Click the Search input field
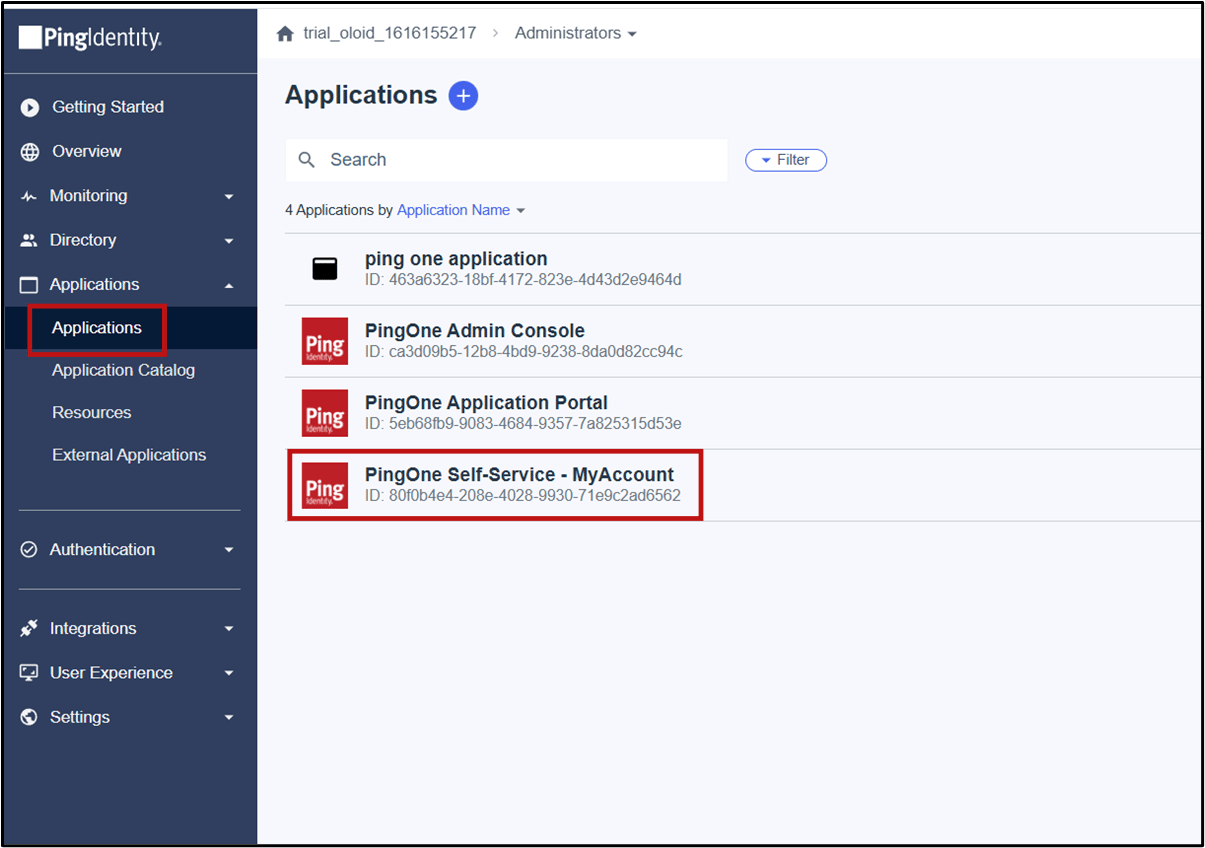 pyautogui.click(x=506, y=160)
